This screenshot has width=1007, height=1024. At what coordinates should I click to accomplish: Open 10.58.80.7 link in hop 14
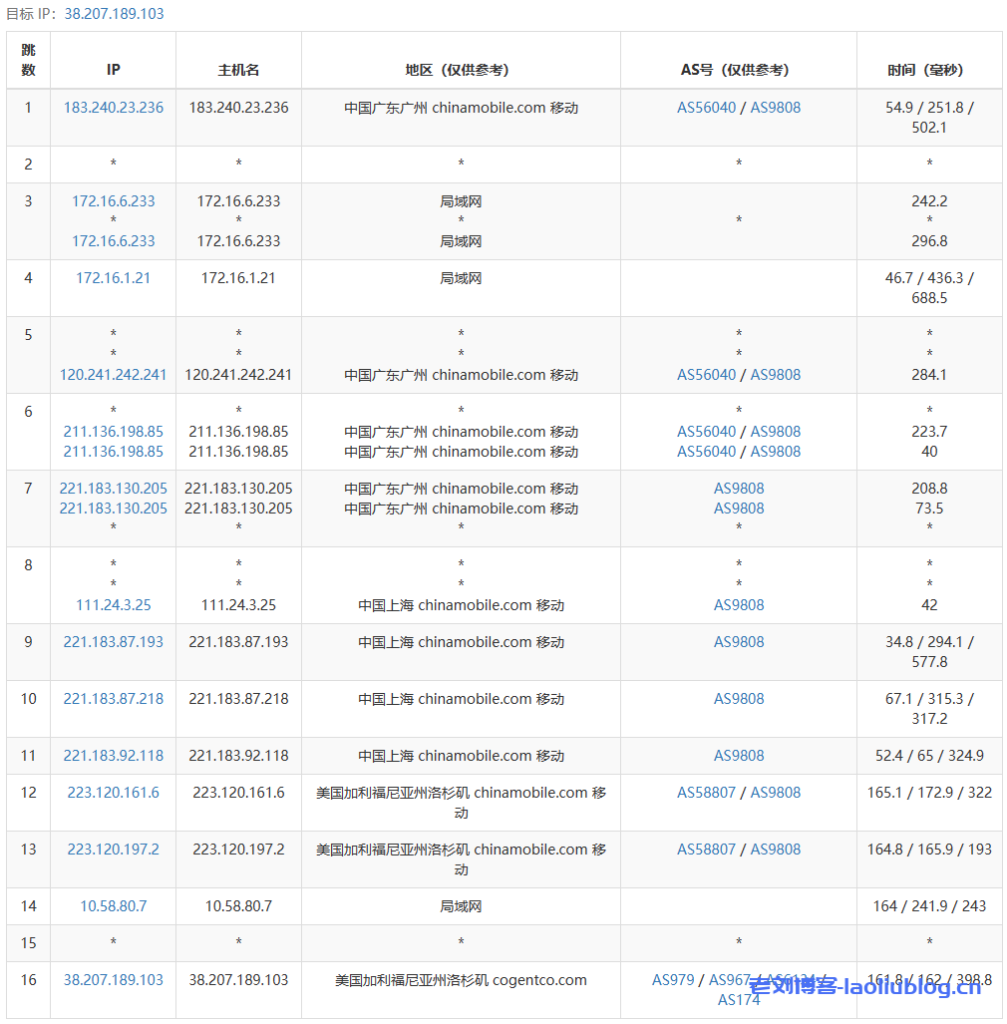113,906
